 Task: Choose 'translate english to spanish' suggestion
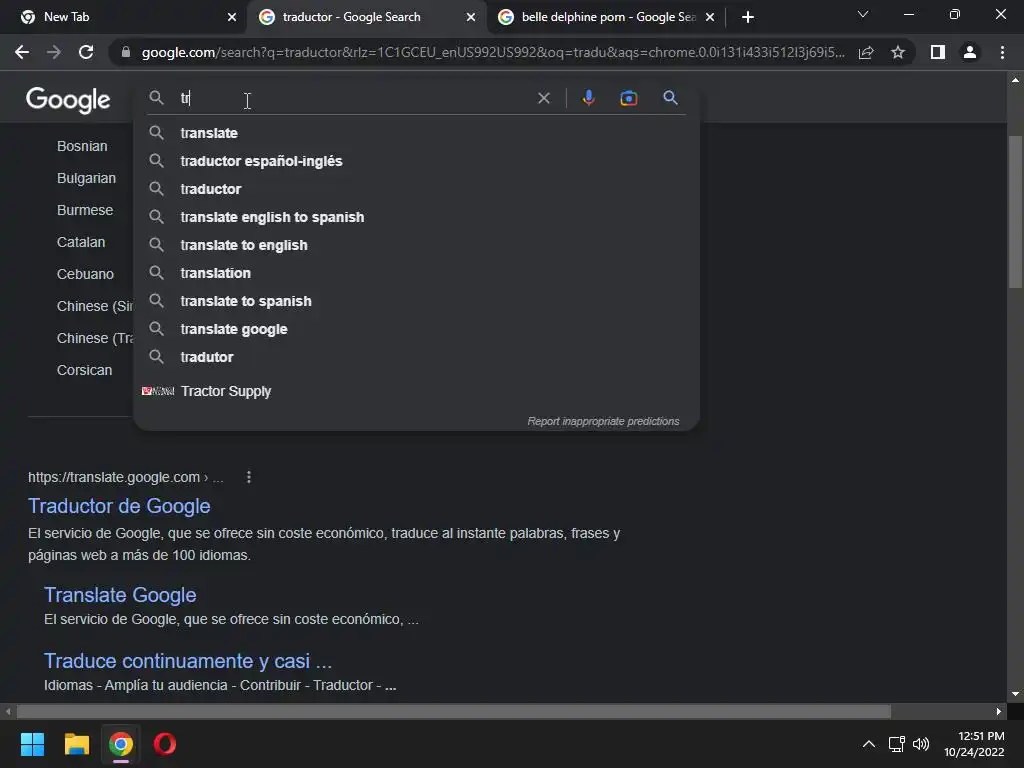point(416,217)
